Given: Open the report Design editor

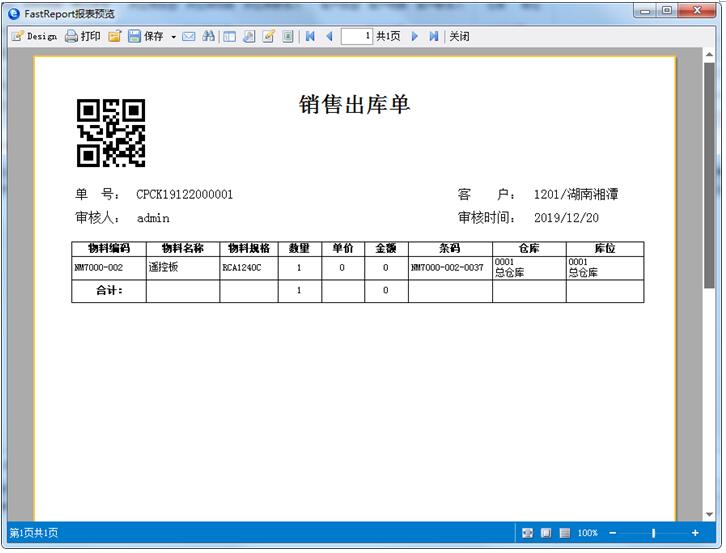Looking at the screenshot, I should coord(35,36).
